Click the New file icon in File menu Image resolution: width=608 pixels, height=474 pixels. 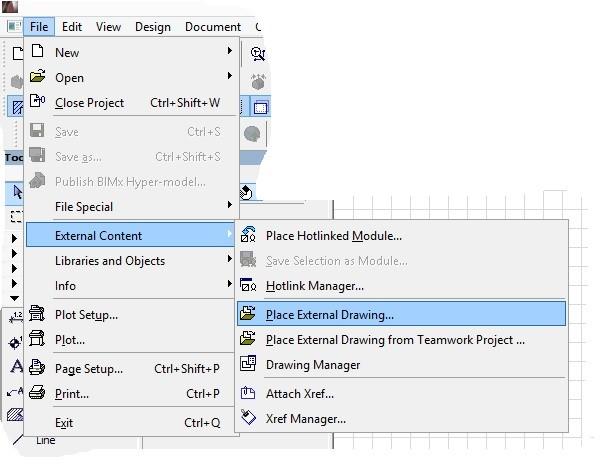pos(38,51)
